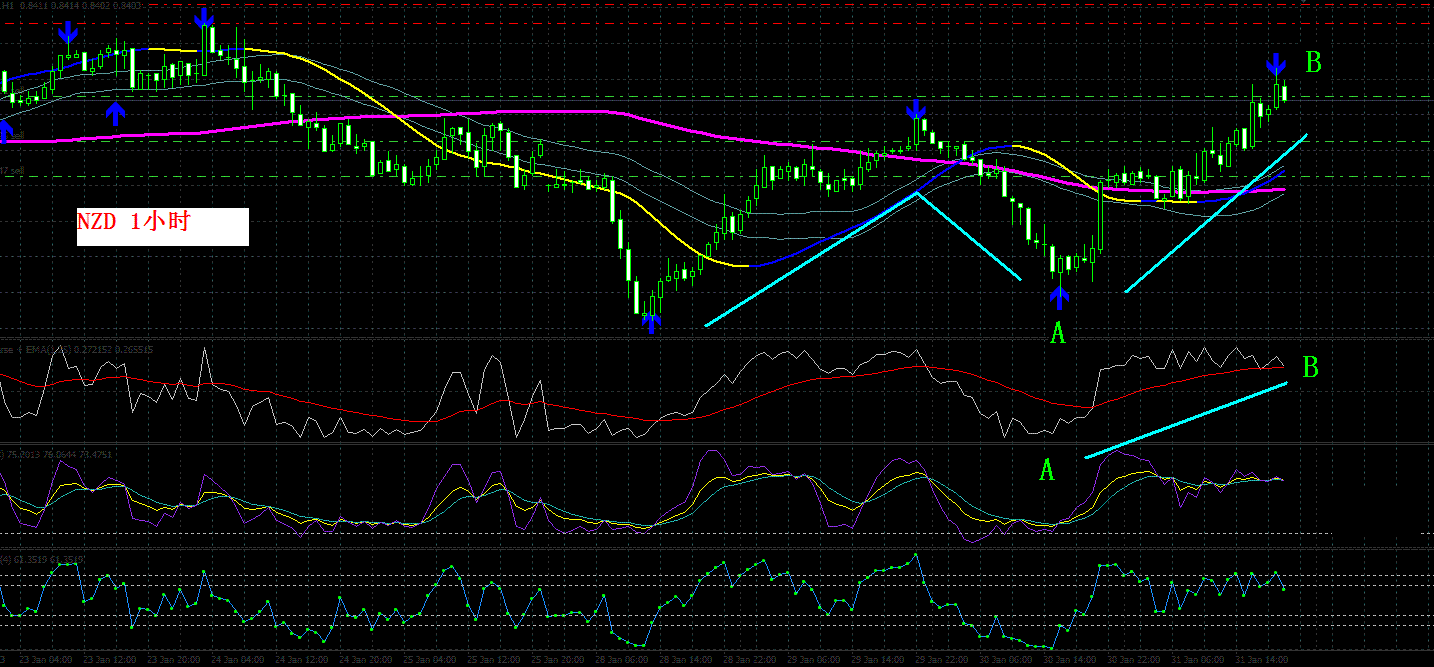Click the '23 Jan 04:00' time axis label
The width and height of the screenshot is (1434, 667).
46,659
